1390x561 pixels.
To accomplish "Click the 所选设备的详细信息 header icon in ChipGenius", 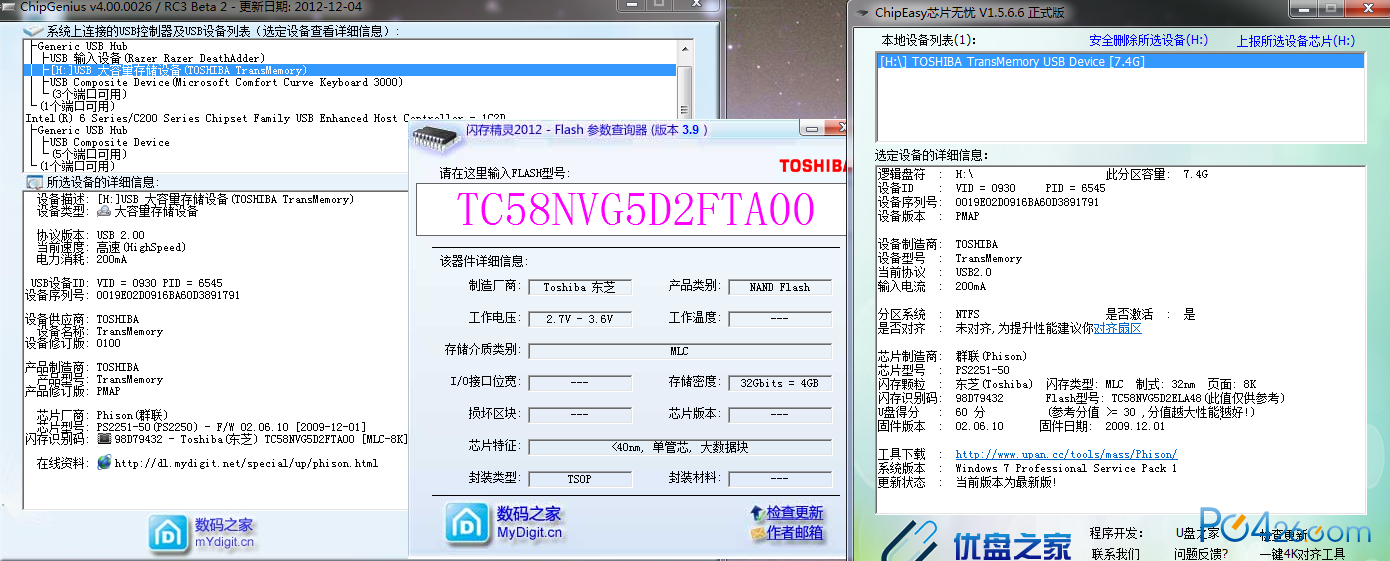I will tap(33, 182).
